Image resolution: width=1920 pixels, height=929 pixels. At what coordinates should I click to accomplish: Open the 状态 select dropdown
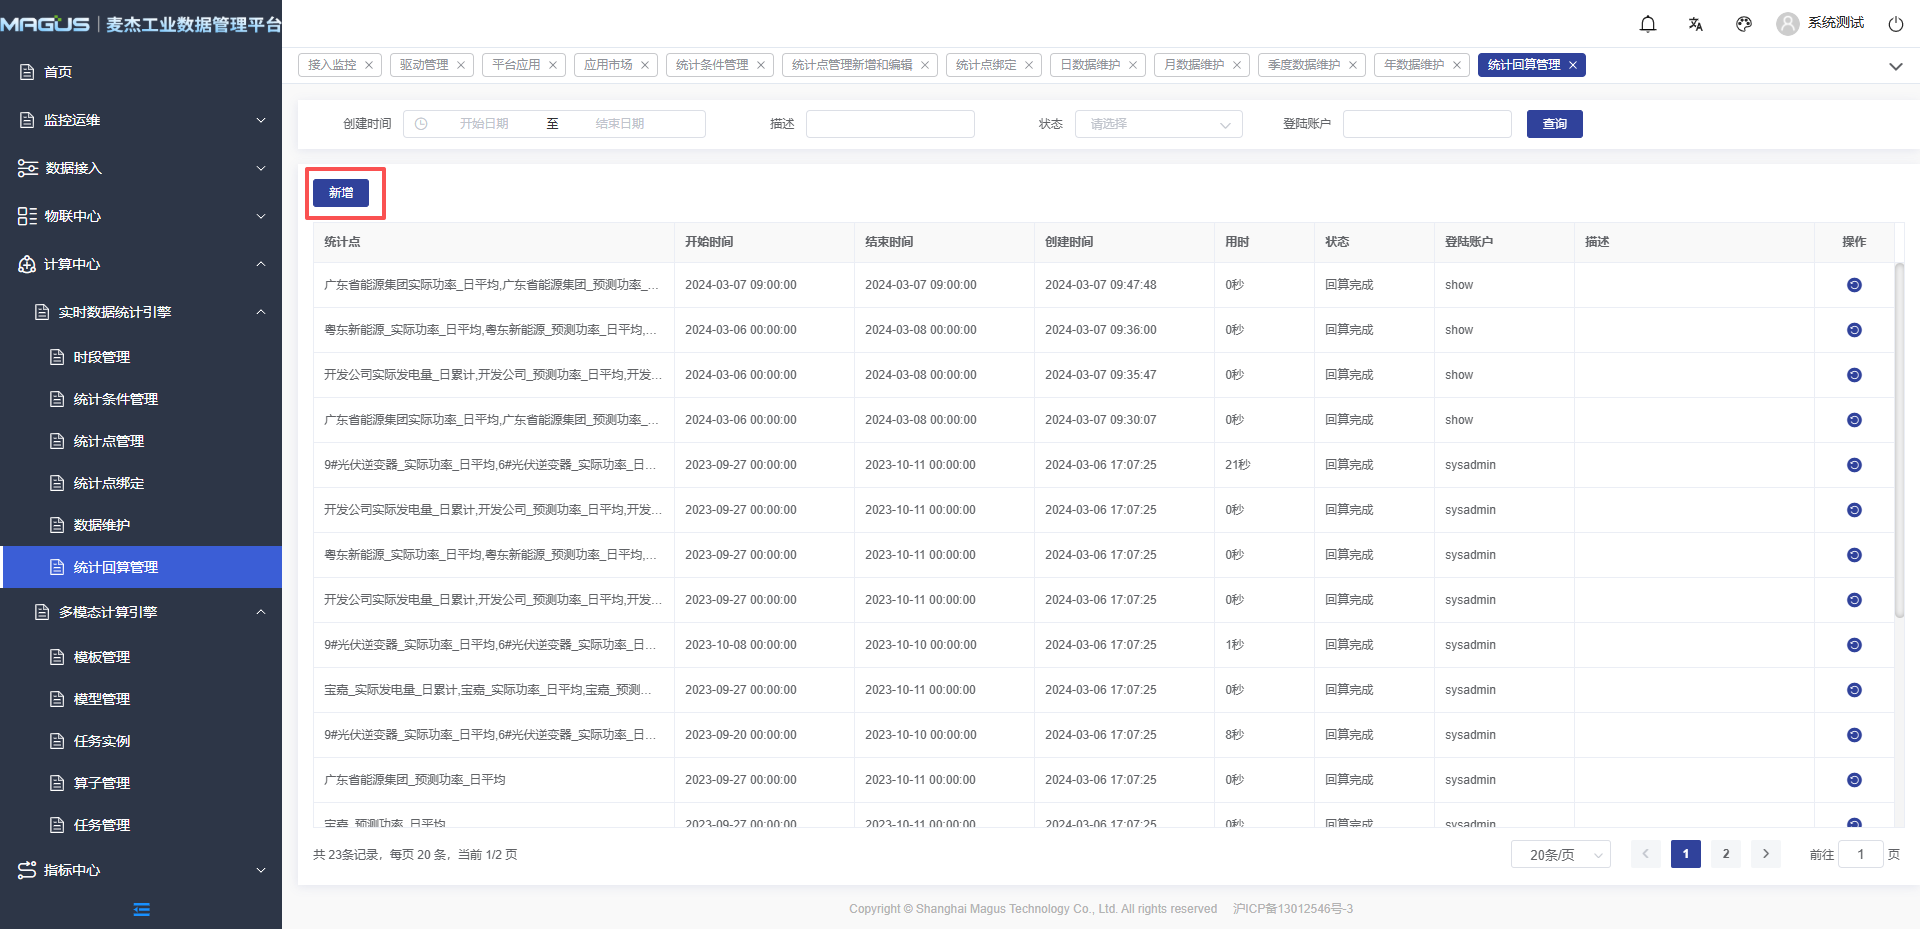click(1158, 124)
